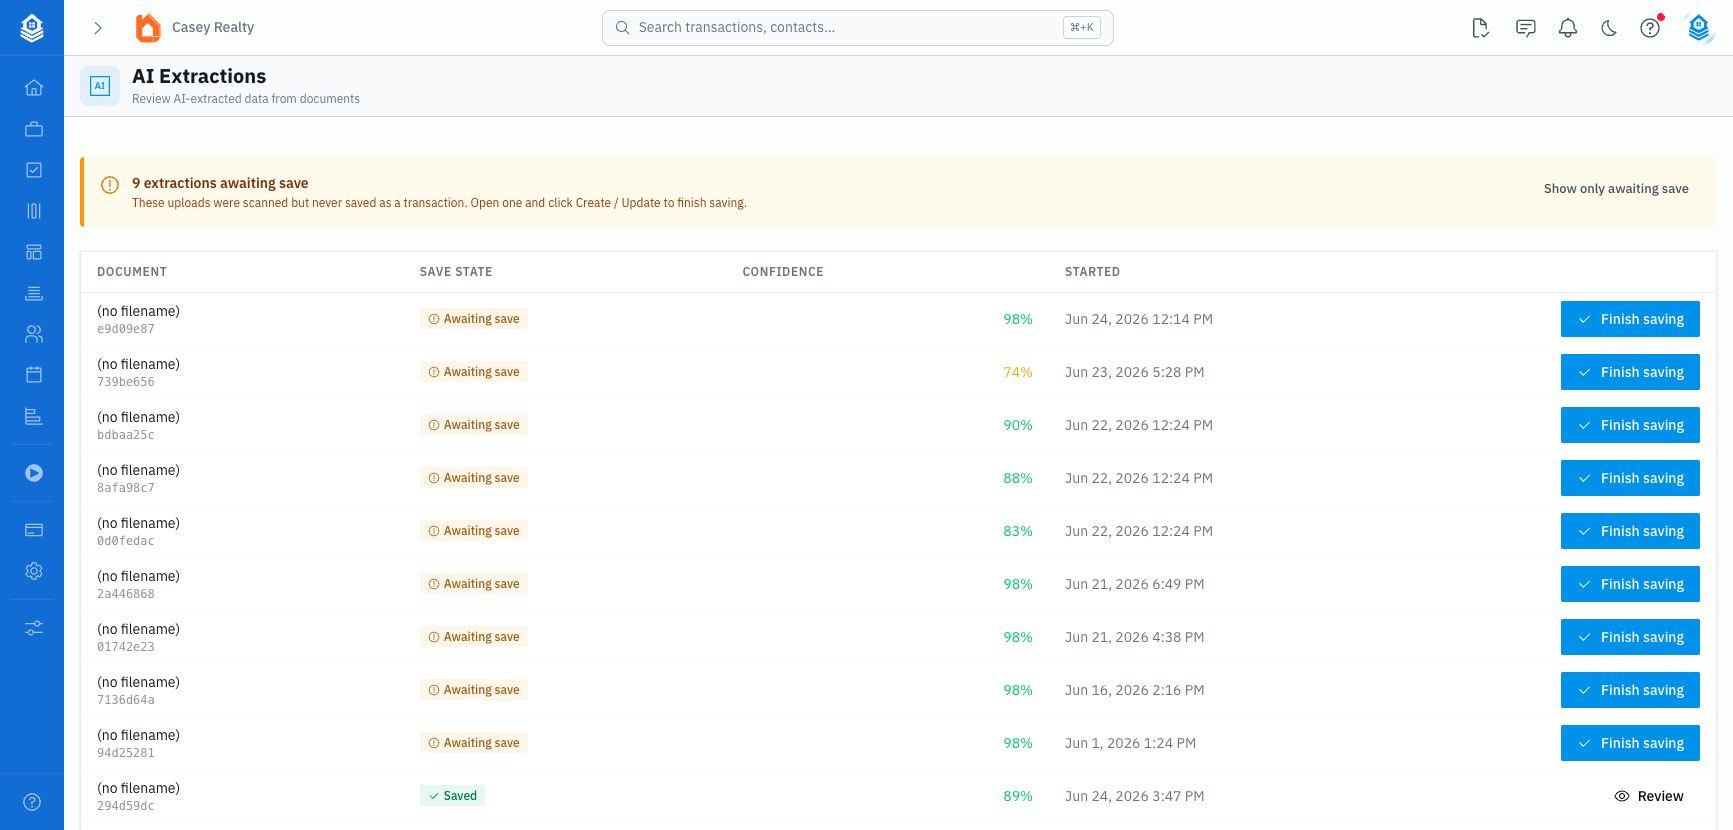Click the 90% confidence value
This screenshot has height=830, width=1733.
[x=1018, y=425]
